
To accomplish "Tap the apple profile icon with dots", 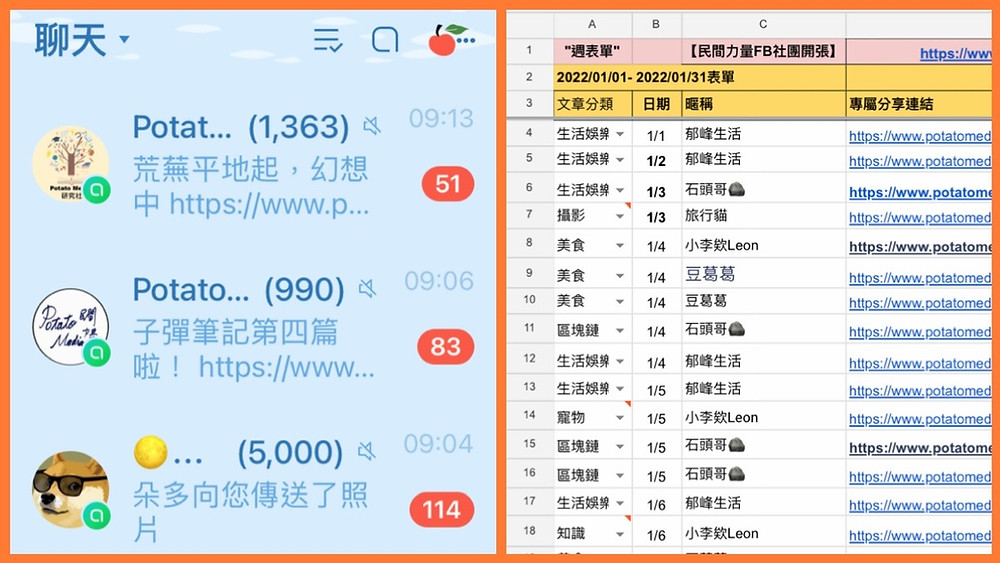I will (451, 40).
